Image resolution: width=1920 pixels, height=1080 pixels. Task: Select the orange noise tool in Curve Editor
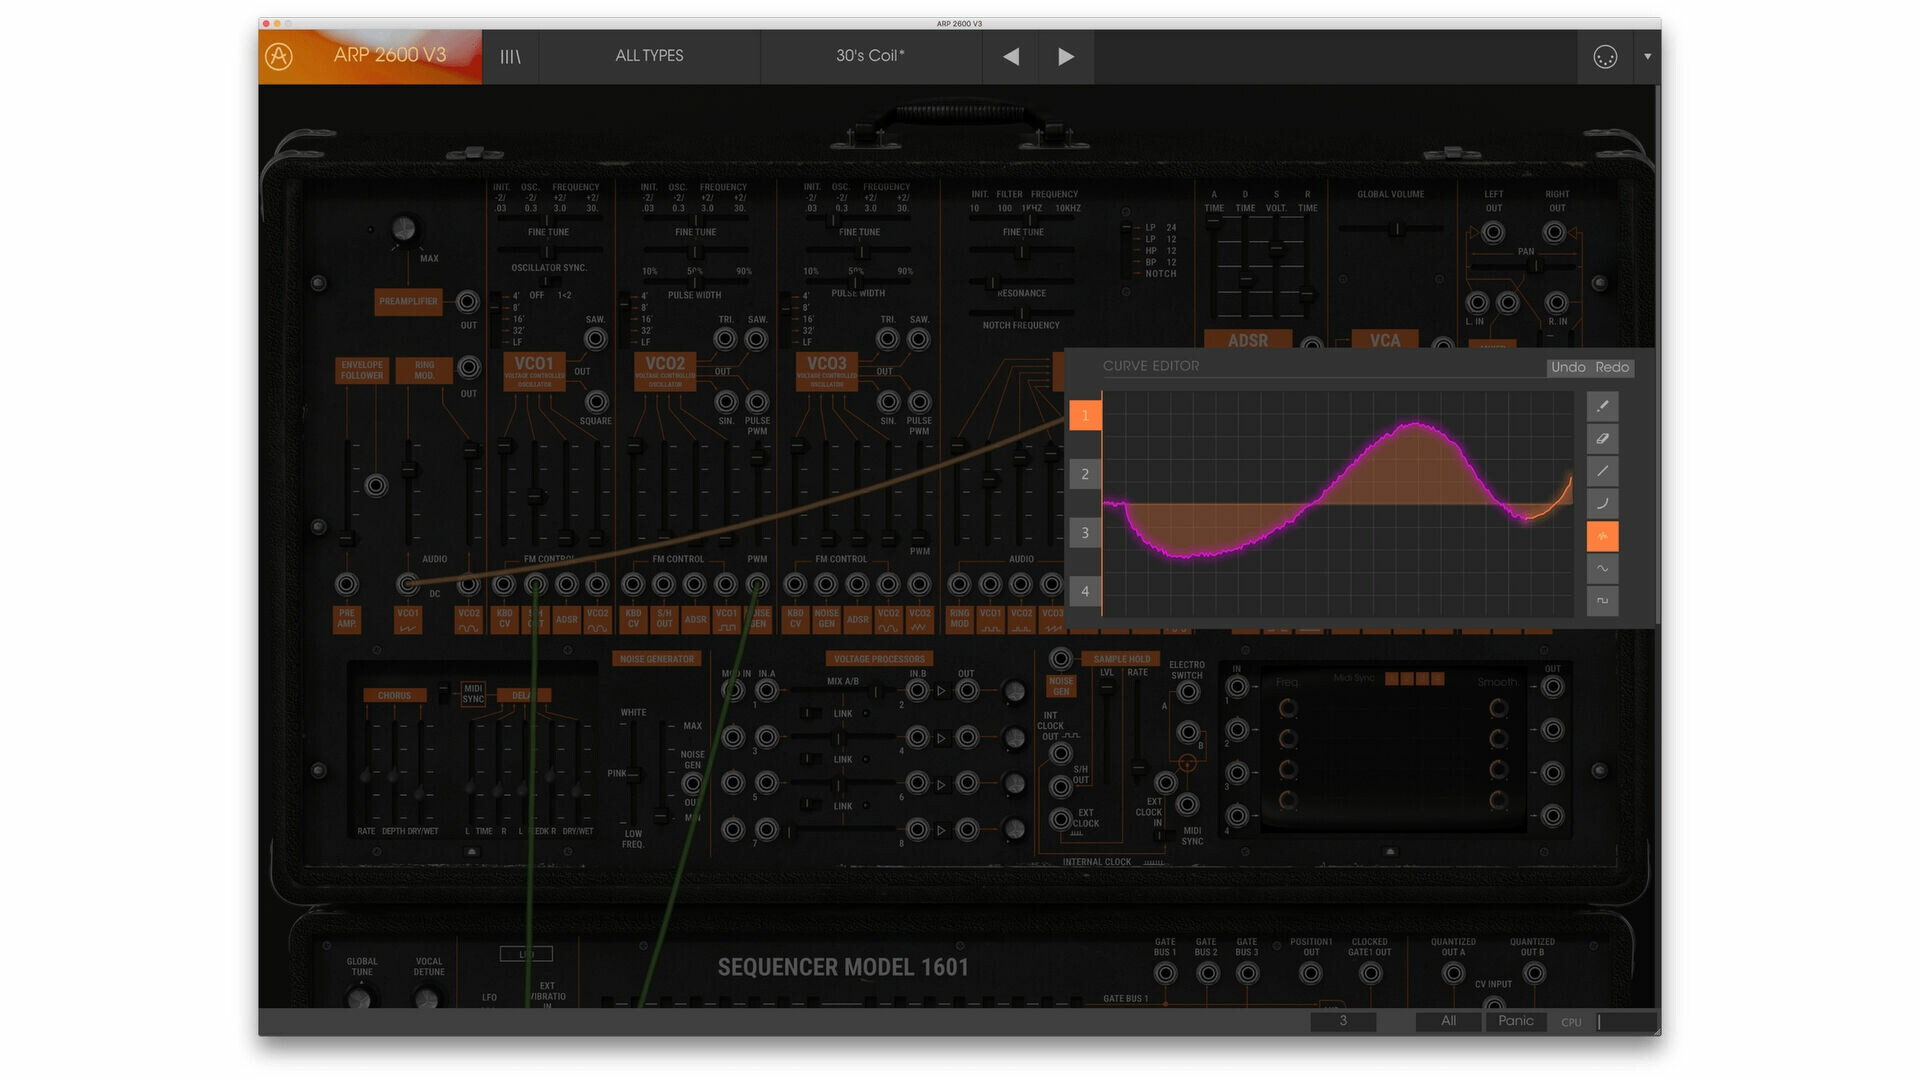click(1602, 536)
